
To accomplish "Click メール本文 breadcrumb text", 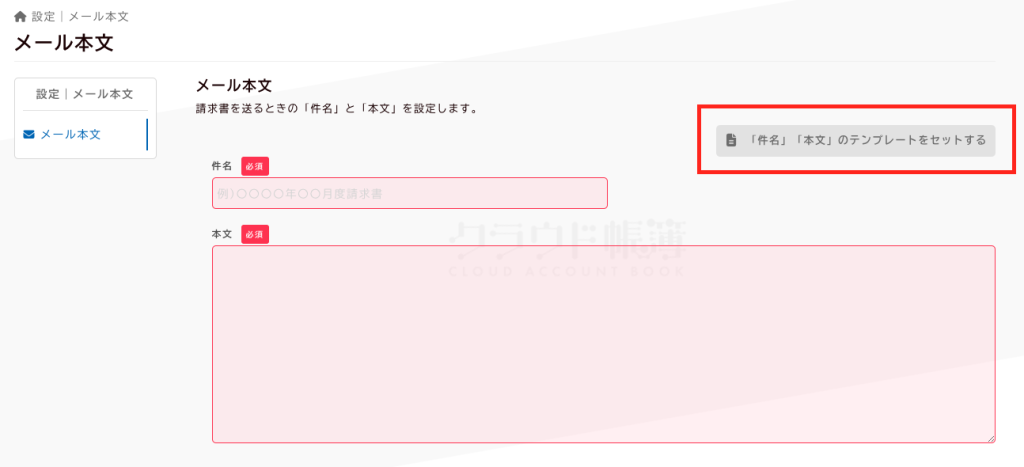I will pyautogui.click(x=99, y=16).
